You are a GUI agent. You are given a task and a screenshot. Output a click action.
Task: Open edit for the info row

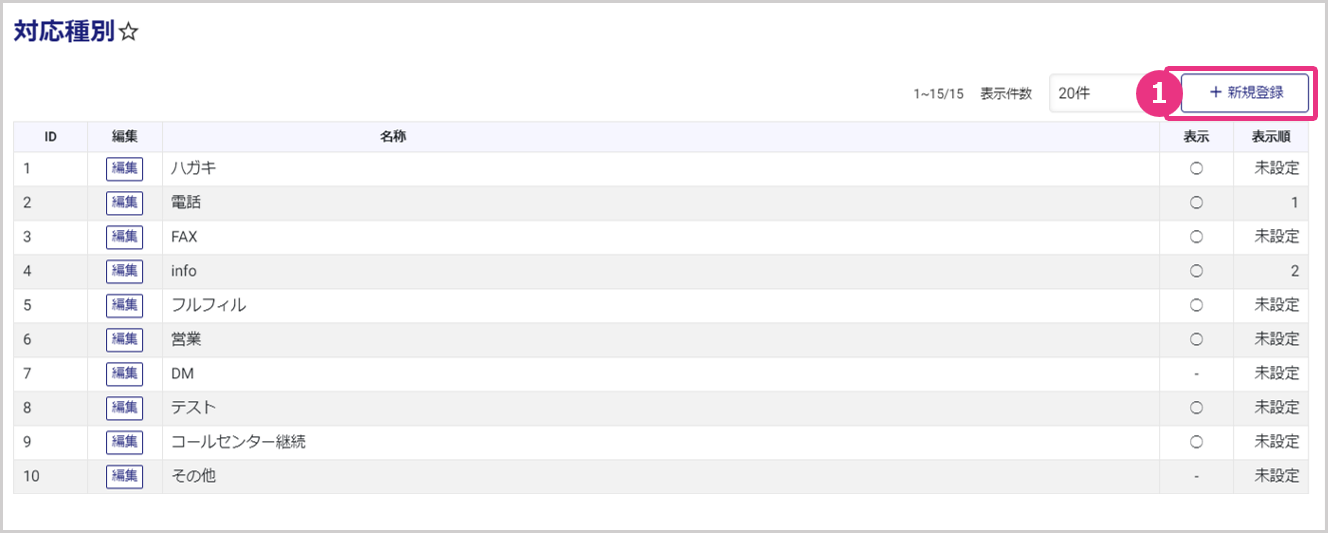pyautogui.click(x=124, y=271)
